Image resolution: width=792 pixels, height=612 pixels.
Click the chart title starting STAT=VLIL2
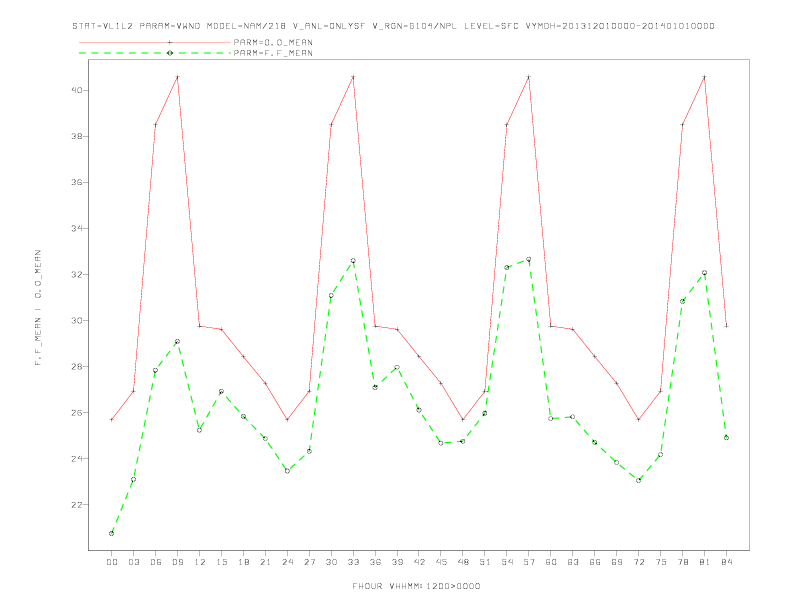click(393, 26)
